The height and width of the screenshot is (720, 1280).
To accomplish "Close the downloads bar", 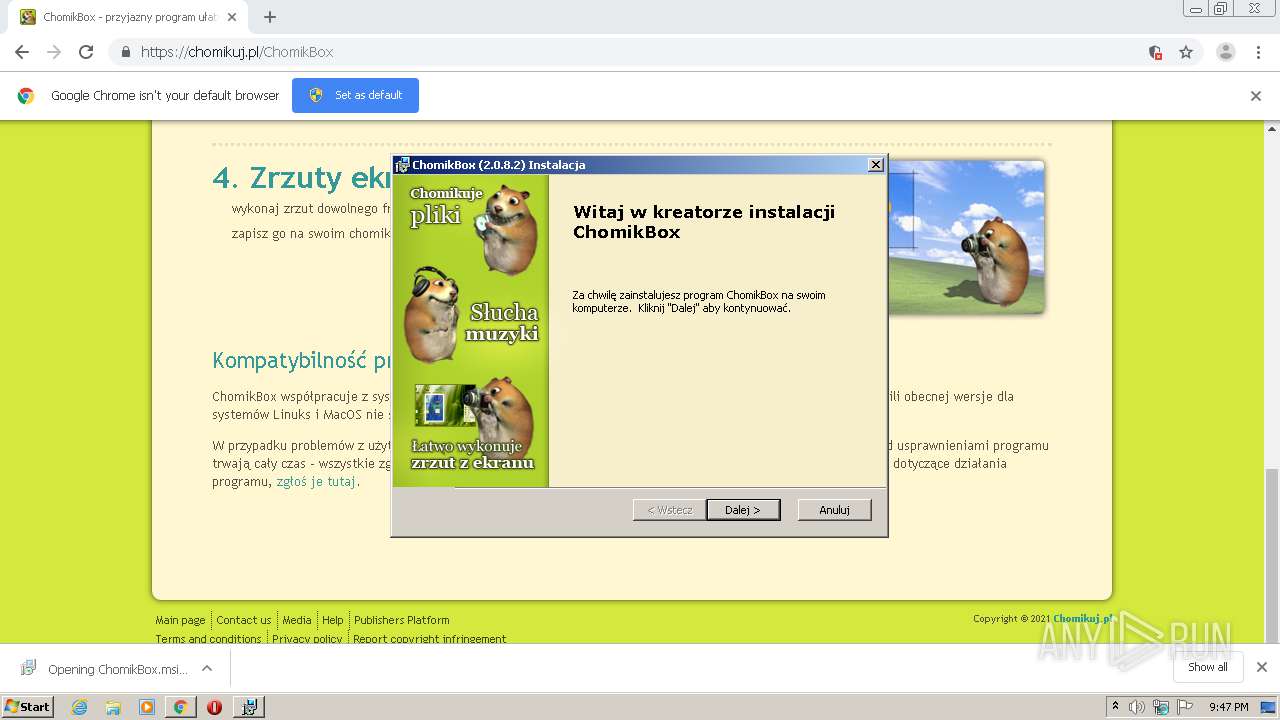I will tap(1262, 667).
